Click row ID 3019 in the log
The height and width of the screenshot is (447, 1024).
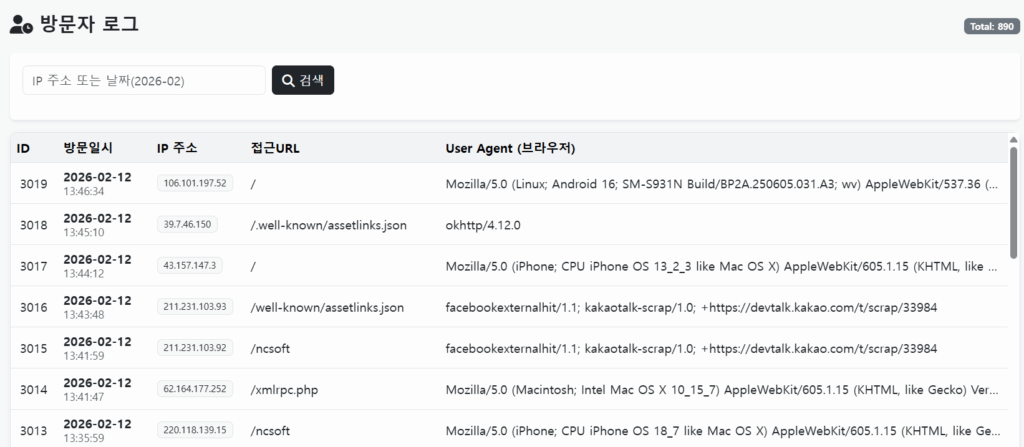33,184
